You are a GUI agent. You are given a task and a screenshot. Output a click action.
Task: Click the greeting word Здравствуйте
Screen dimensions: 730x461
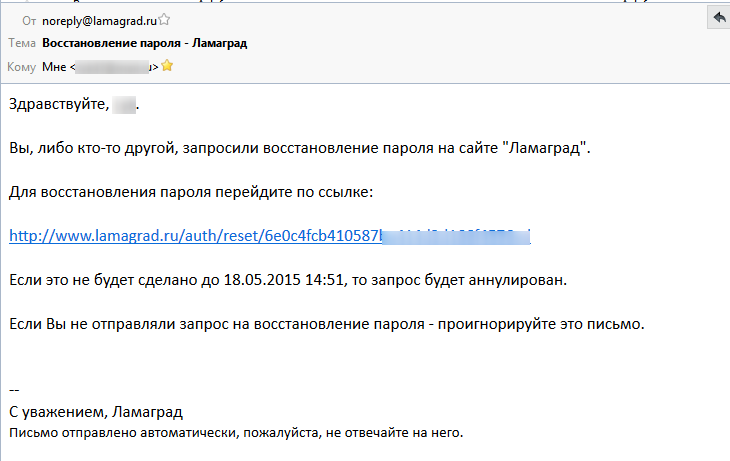[59, 104]
